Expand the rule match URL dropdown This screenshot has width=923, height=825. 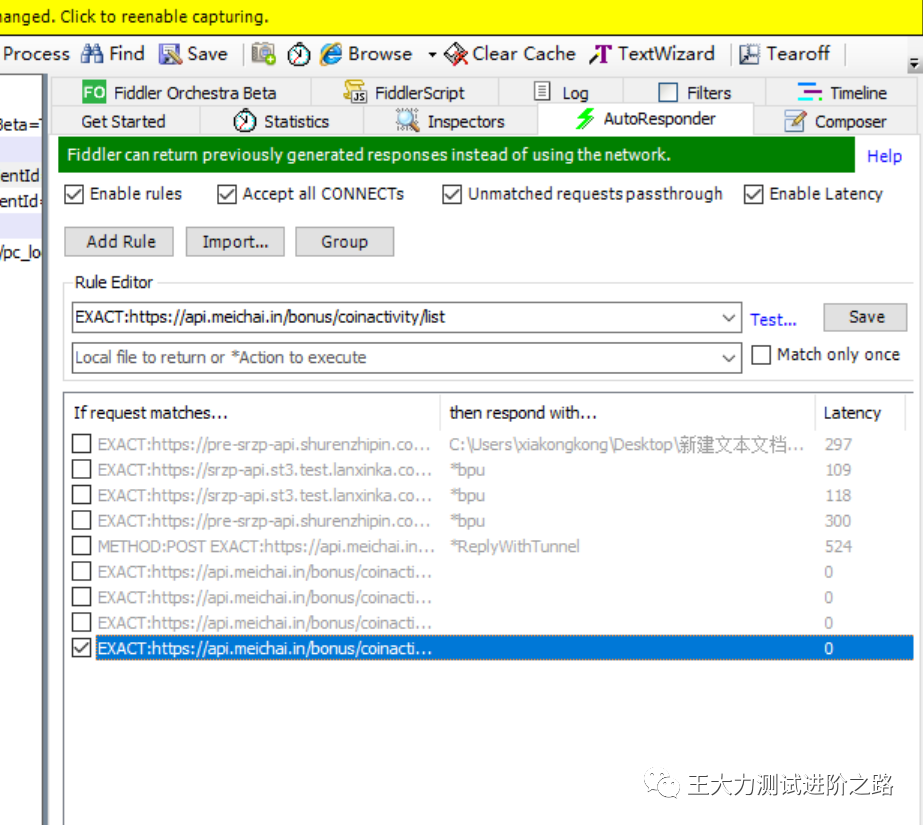click(x=729, y=318)
